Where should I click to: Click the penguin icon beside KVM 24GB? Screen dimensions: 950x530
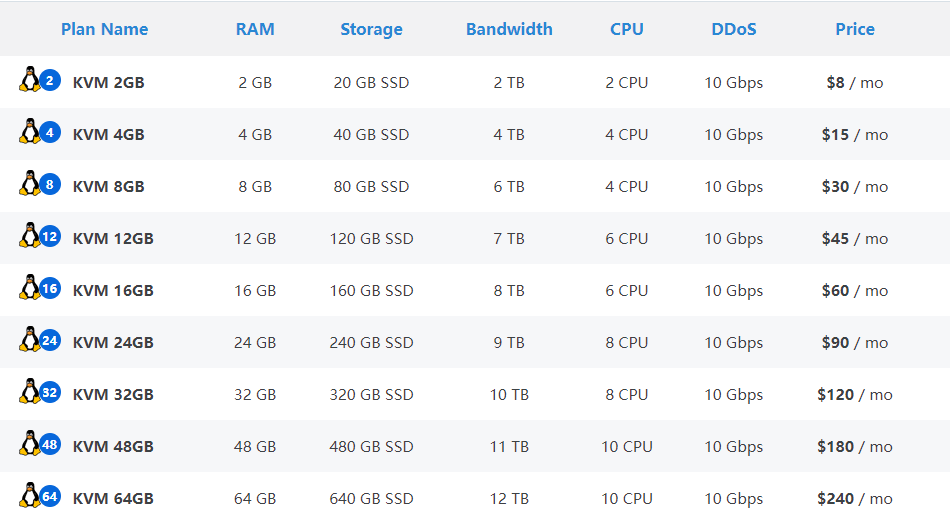click(30, 339)
